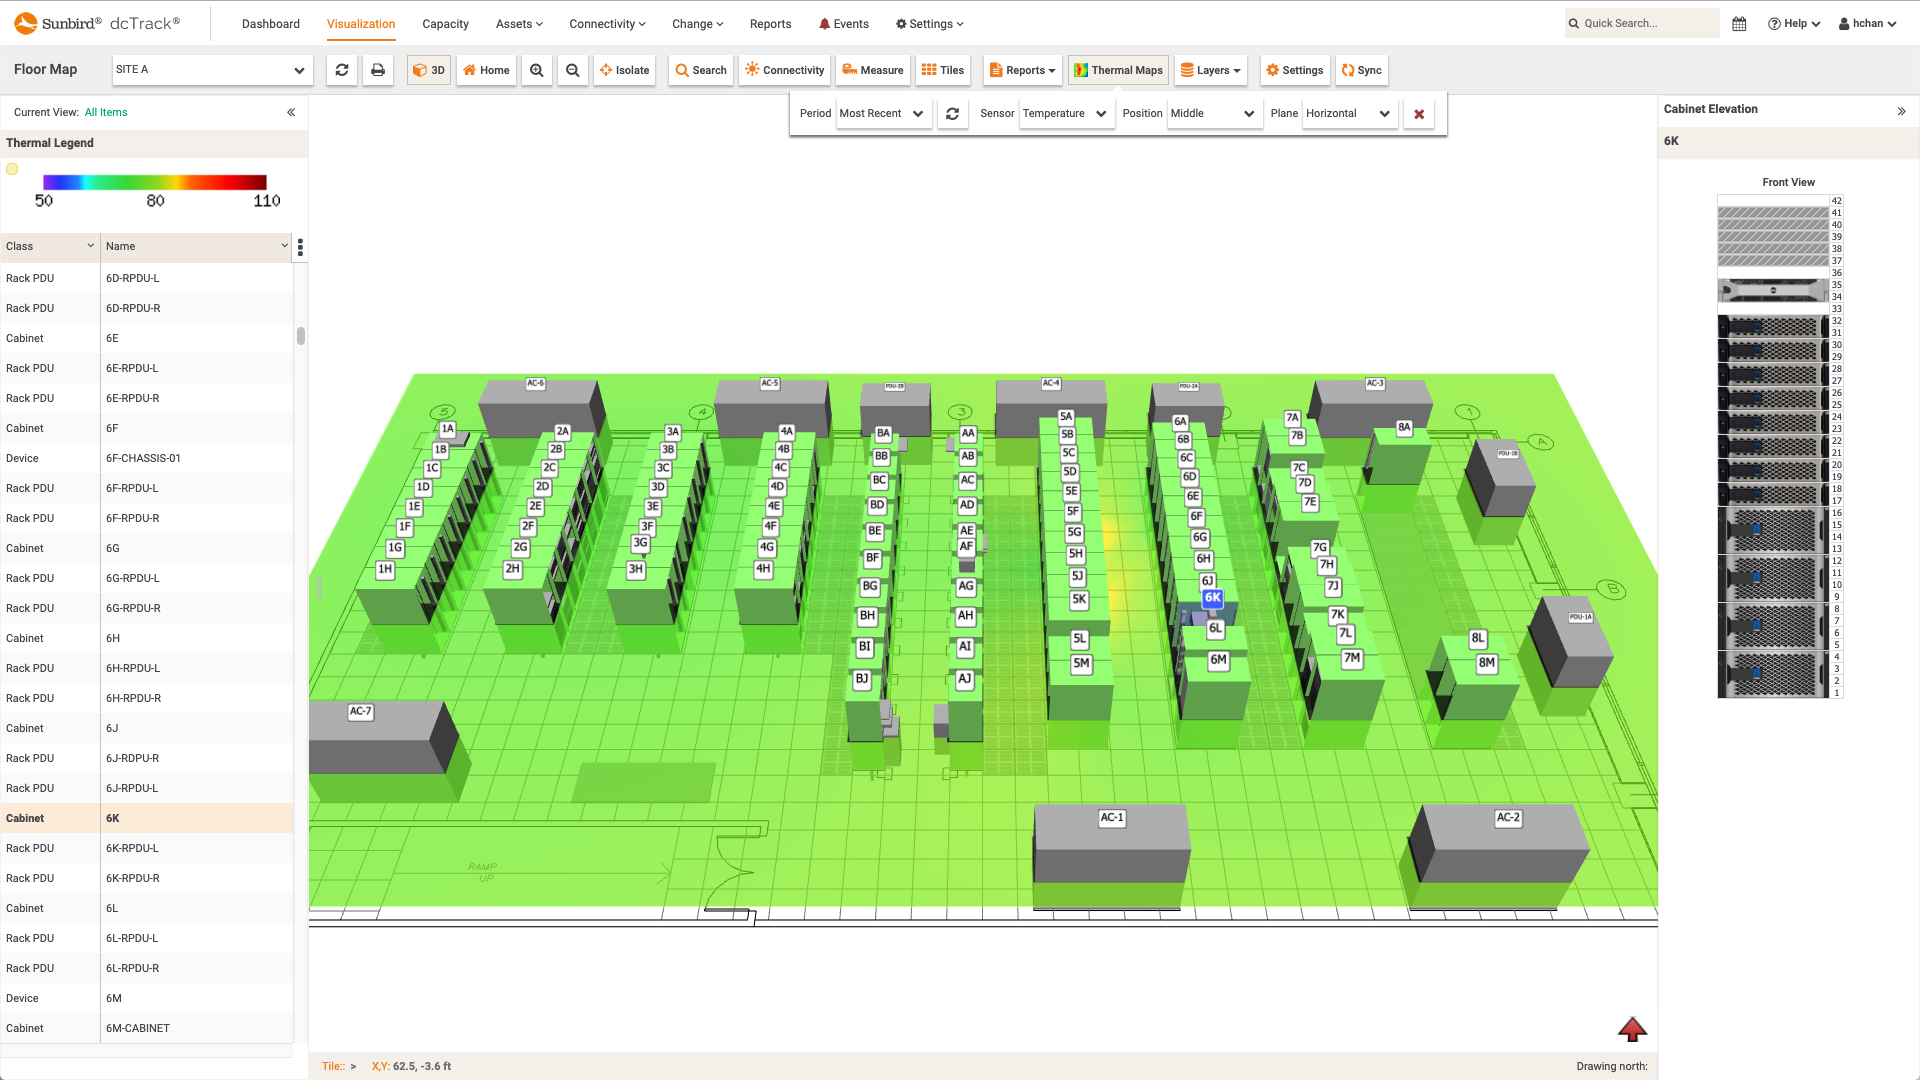The height and width of the screenshot is (1080, 1920).
Task: Expand the Cabinet Elevation panel
Action: pyautogui.click(x=1903, y=111)
